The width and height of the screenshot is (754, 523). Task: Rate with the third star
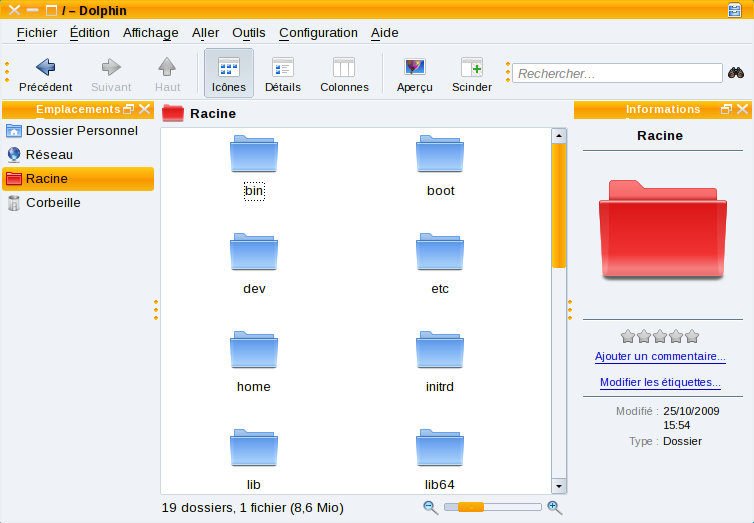coord(660,336)
